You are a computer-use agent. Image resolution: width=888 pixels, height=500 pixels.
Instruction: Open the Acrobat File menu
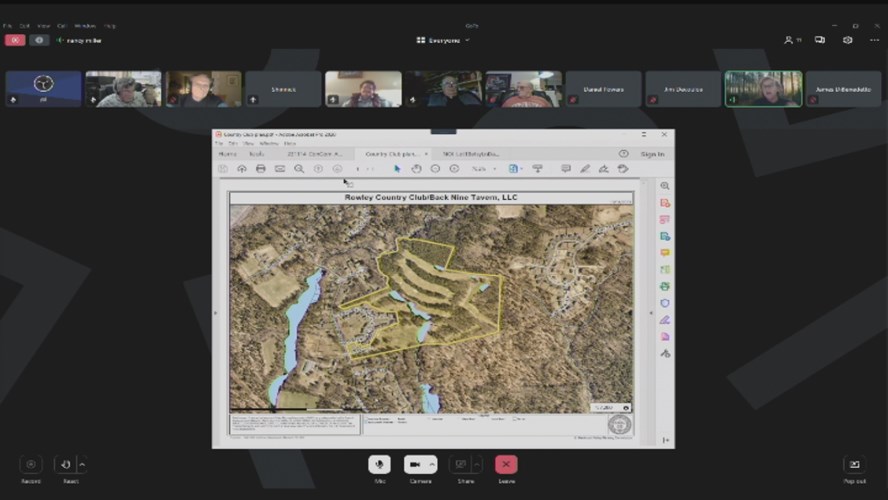(219, 144)
